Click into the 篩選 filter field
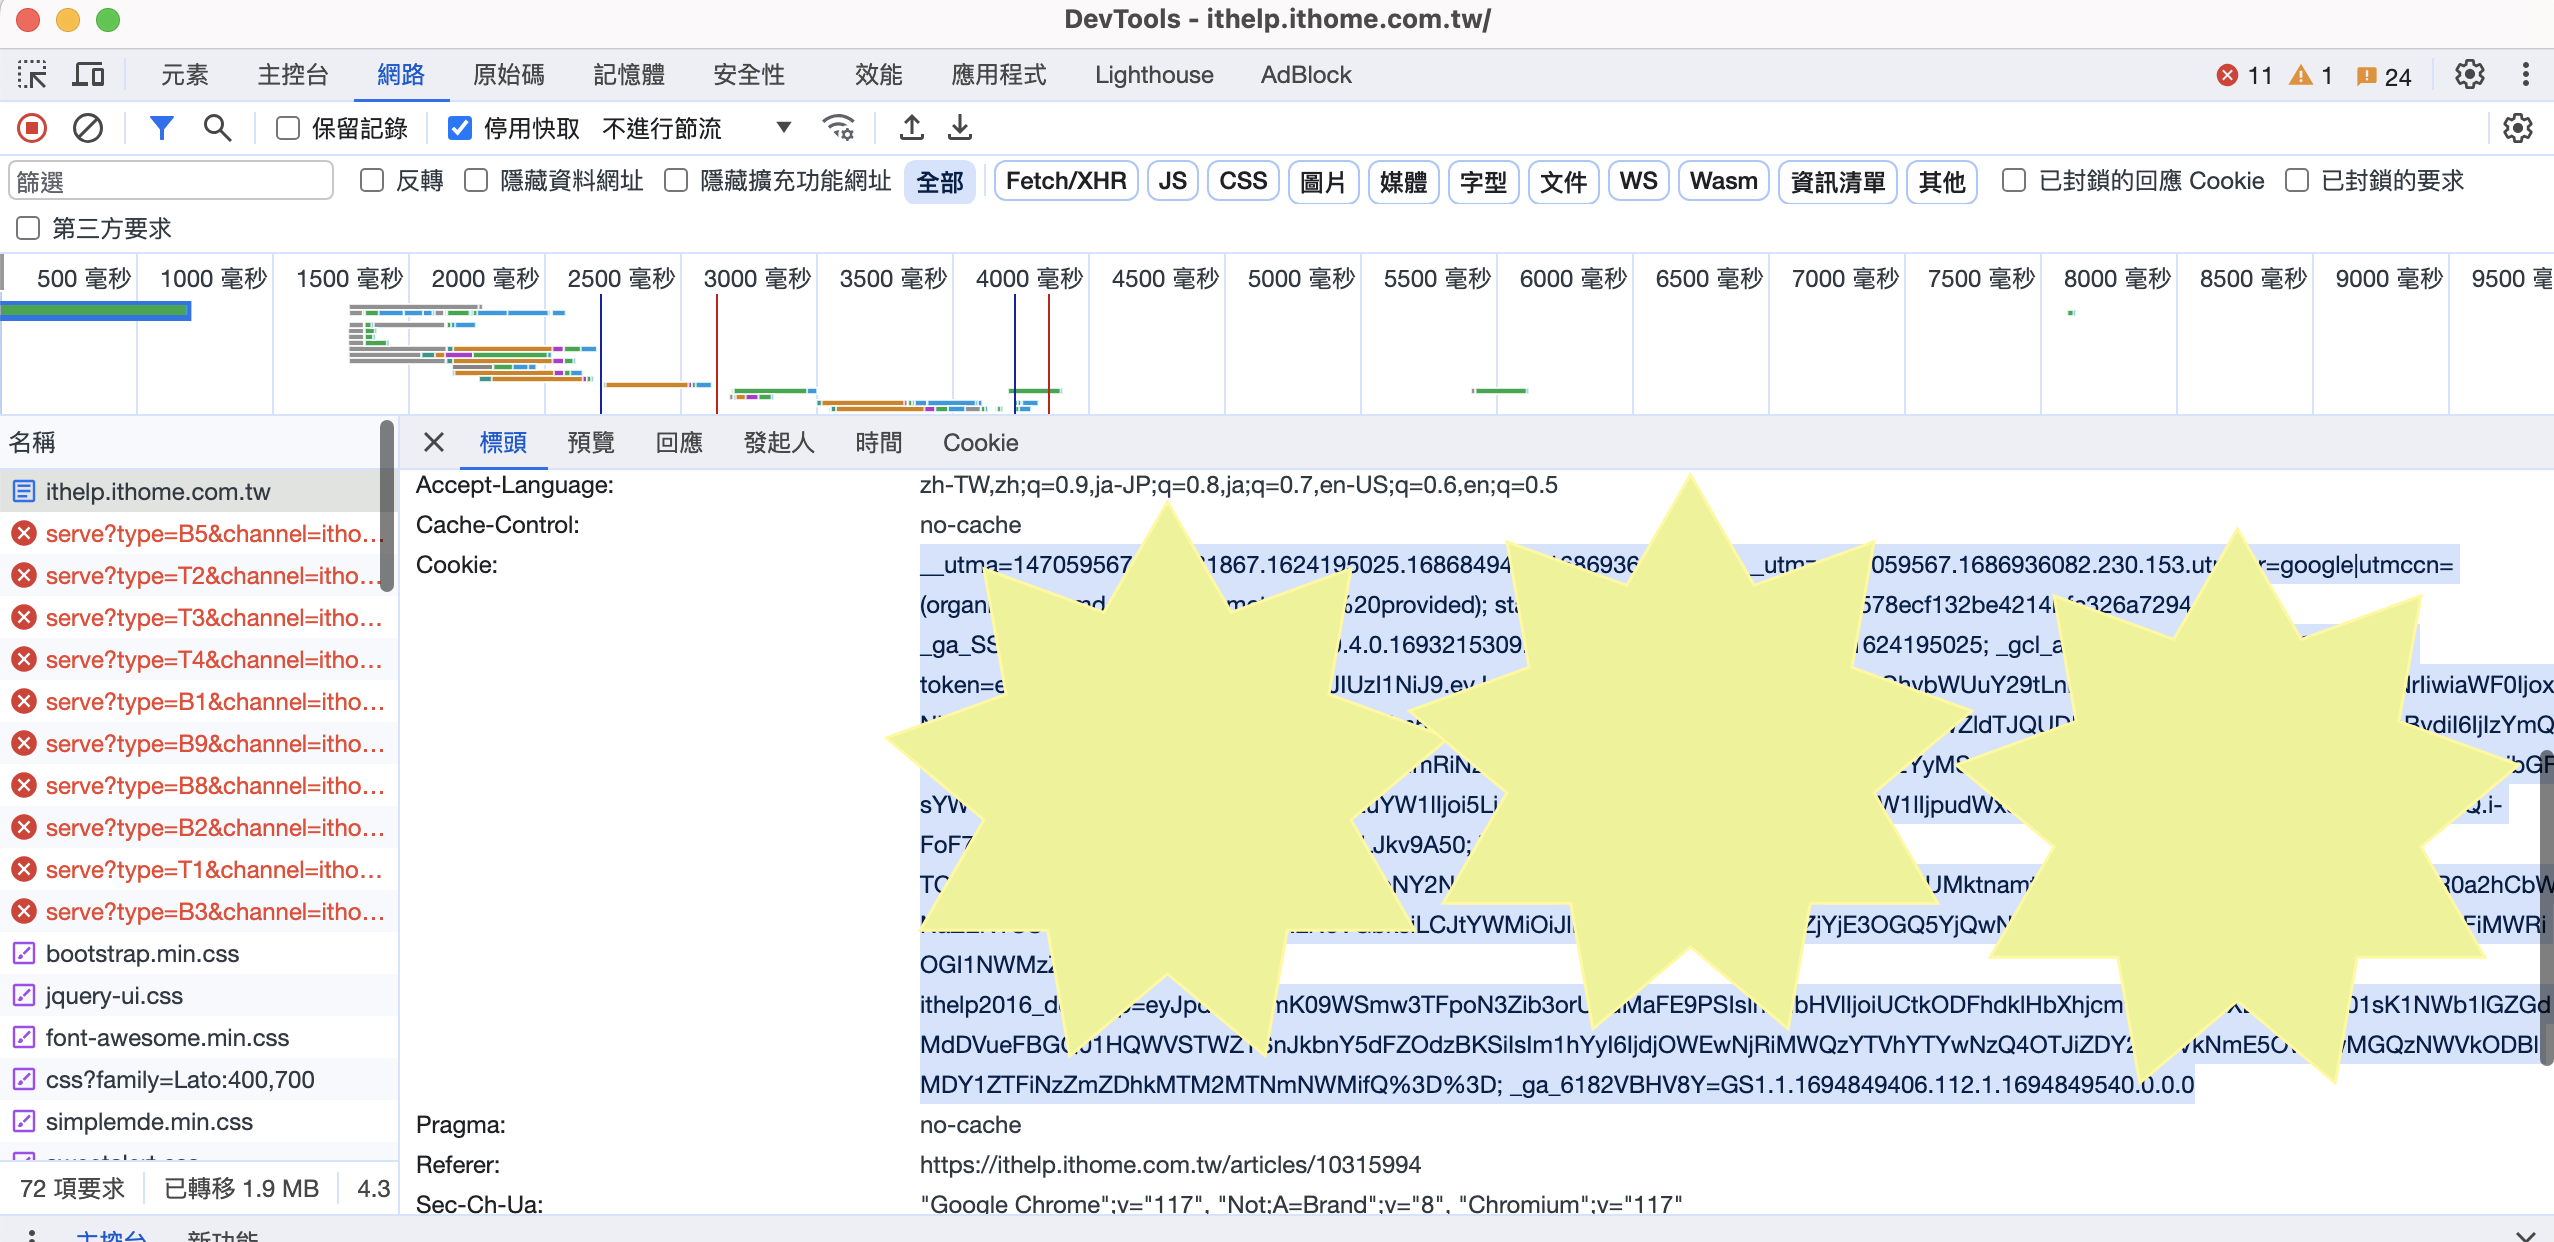 point(170,182)
